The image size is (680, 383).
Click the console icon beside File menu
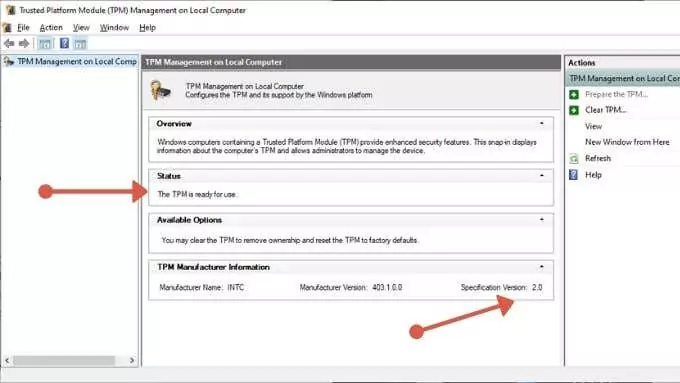point(7,28)
